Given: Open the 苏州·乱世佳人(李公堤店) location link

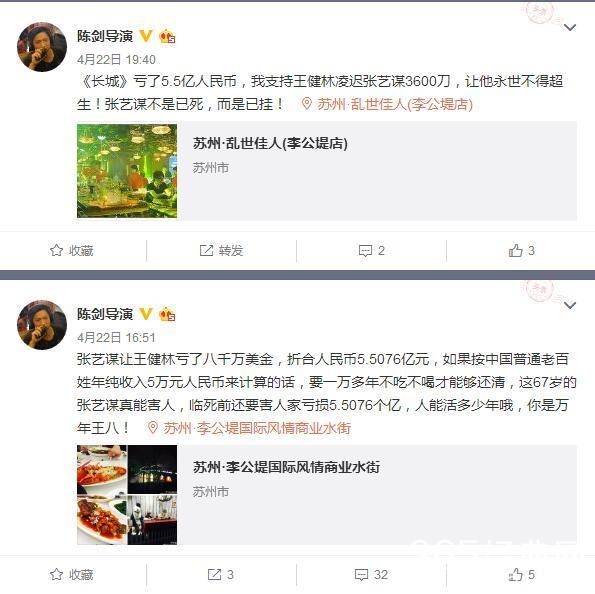Looking at the screenshot, I should (x=387, y=104).
